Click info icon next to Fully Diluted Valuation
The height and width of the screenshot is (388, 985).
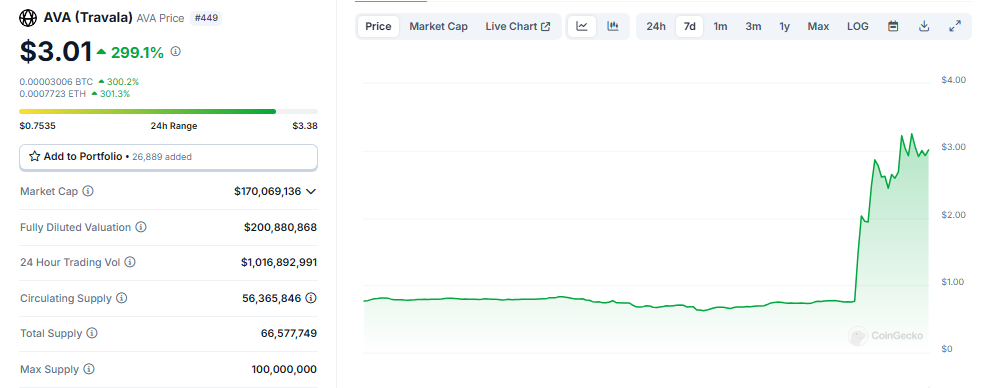pos(141,227)
